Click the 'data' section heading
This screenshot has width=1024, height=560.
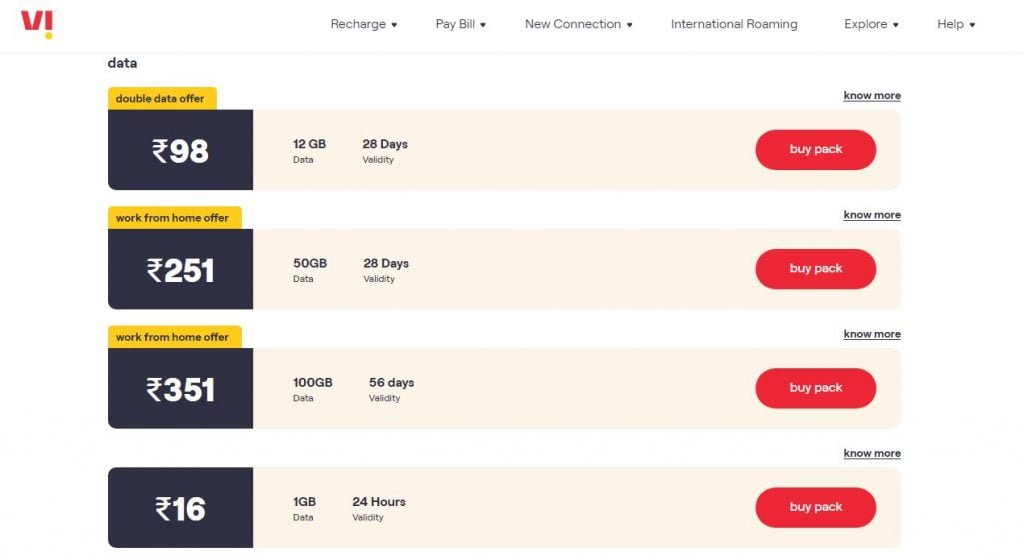[122, 63]
